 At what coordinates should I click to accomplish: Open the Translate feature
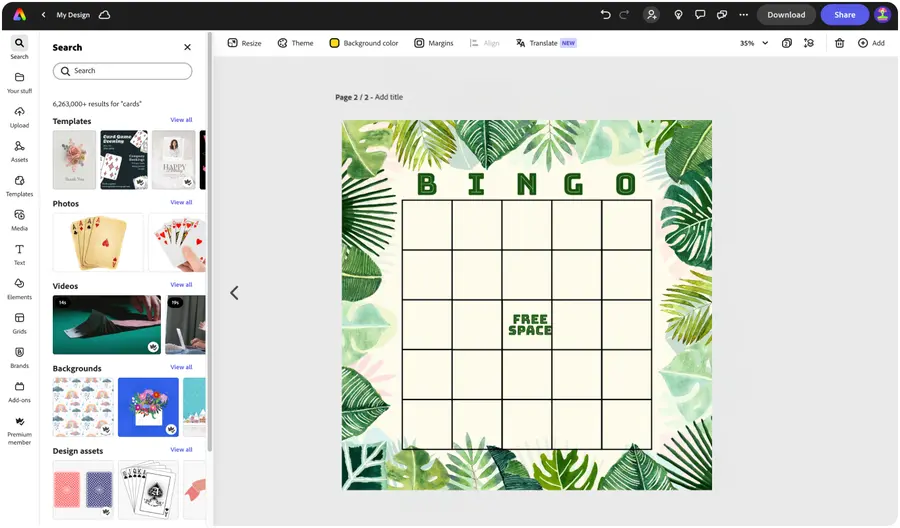point(546,43)
